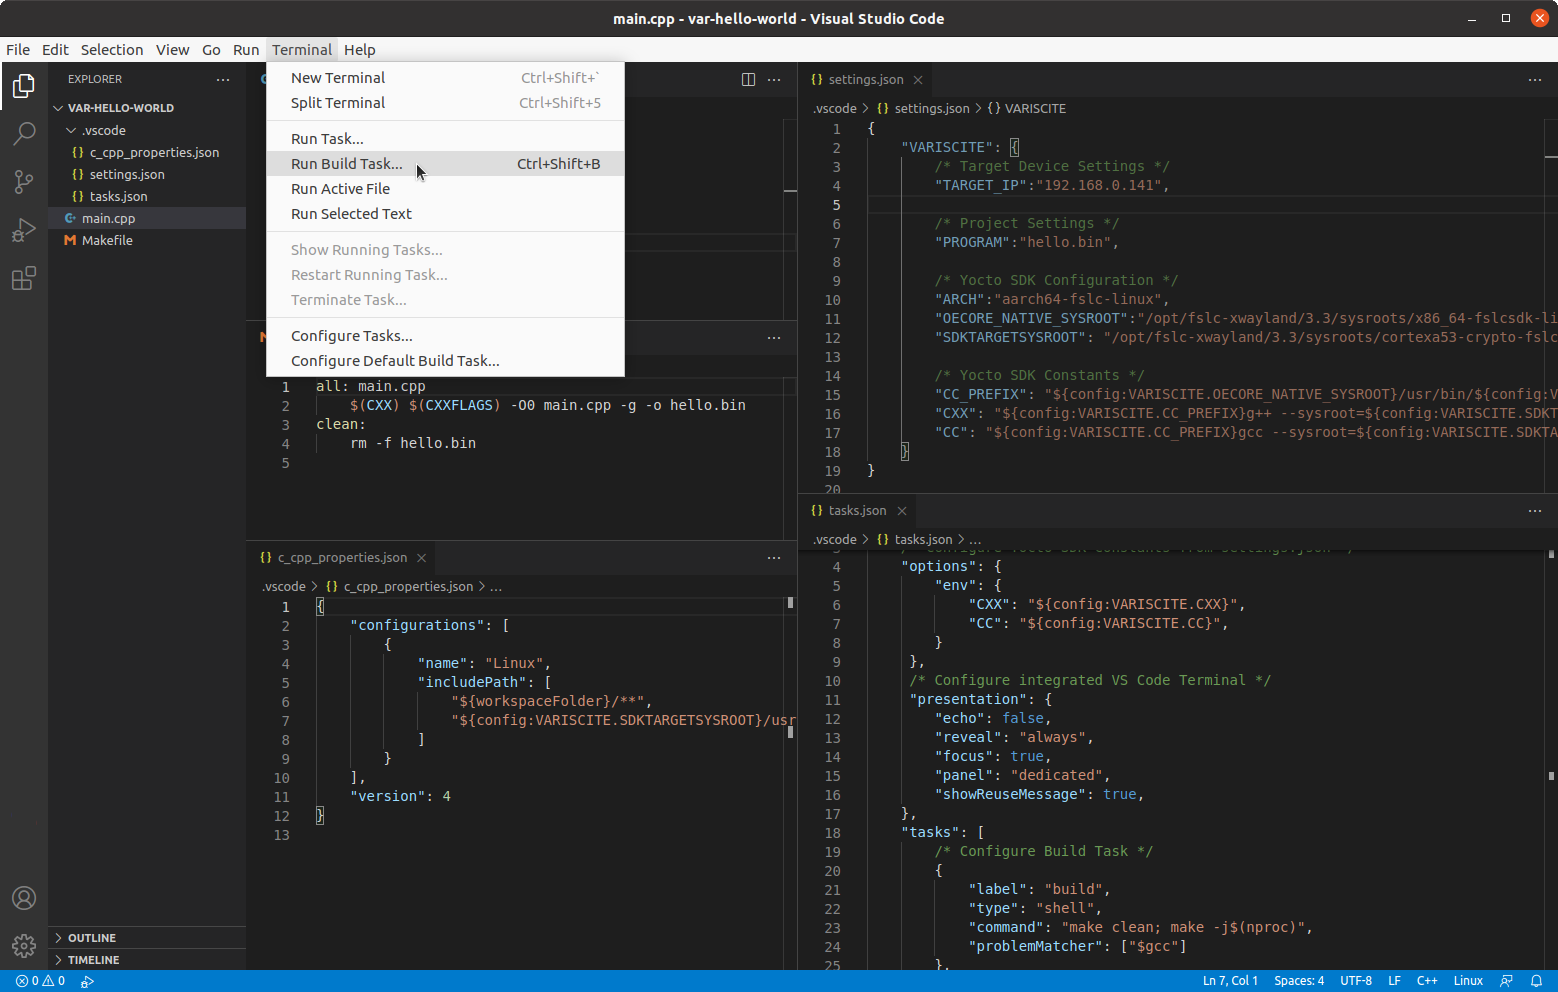Image resolution: width=1558 pixels, height=992 pixels.
Task: Choose Split Terminal menu entry
Action: [445, 103]
